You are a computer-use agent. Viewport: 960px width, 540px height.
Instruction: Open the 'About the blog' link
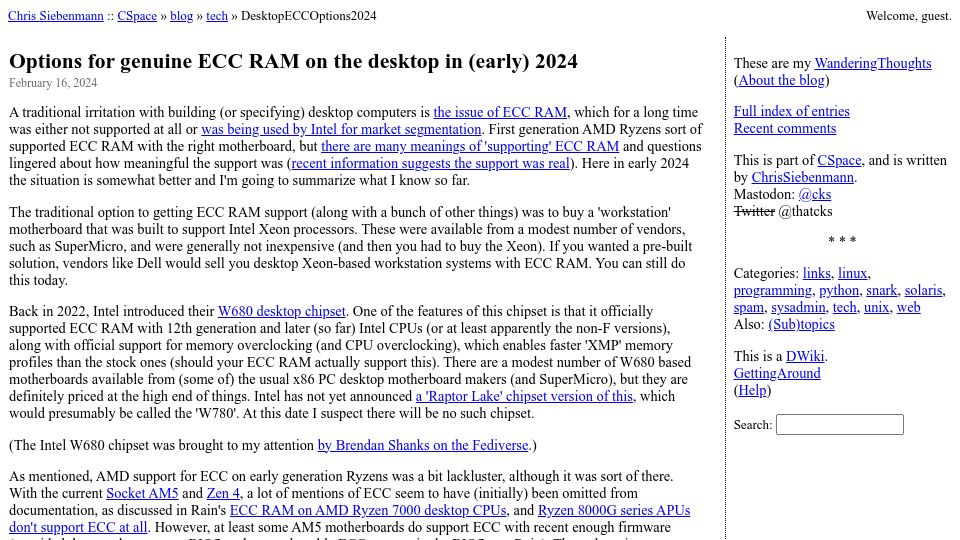(781, 80)
